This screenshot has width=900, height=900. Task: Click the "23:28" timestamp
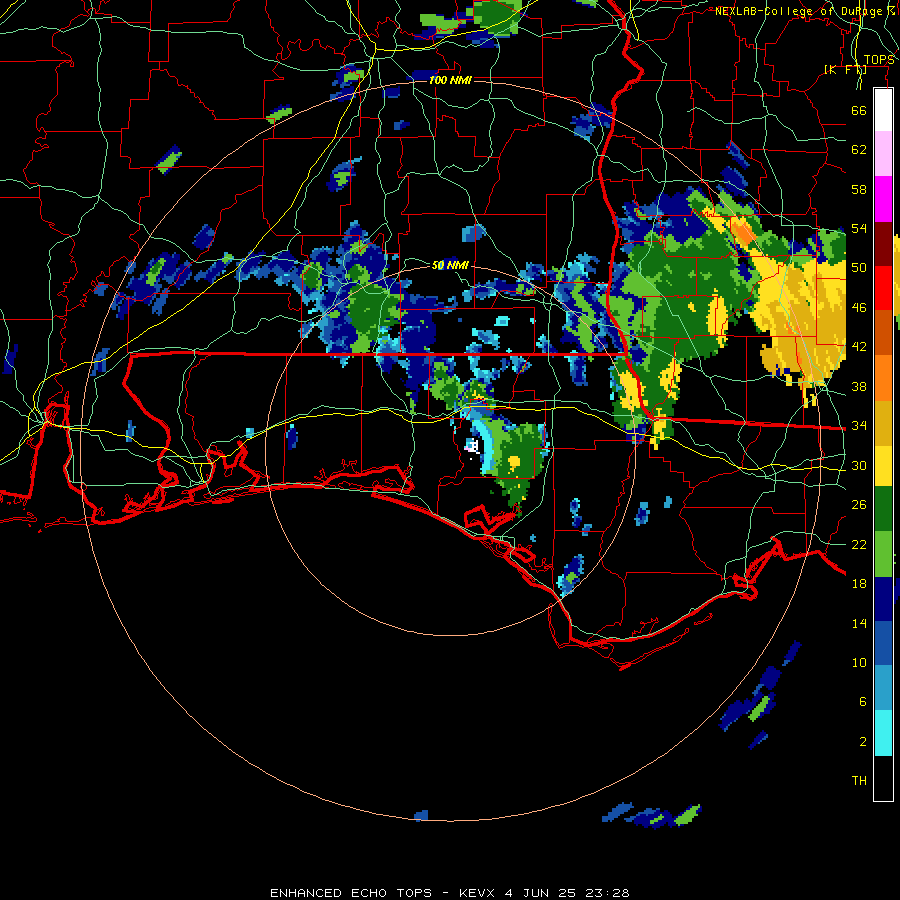click(x=607, y=893)
